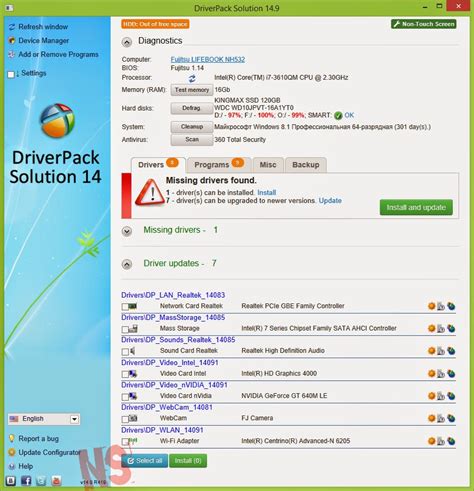Image resolution: width=474 pixels, height=491 pixels.
Task: Click globe icon in FJ Camera row
Action: (451, 418)
